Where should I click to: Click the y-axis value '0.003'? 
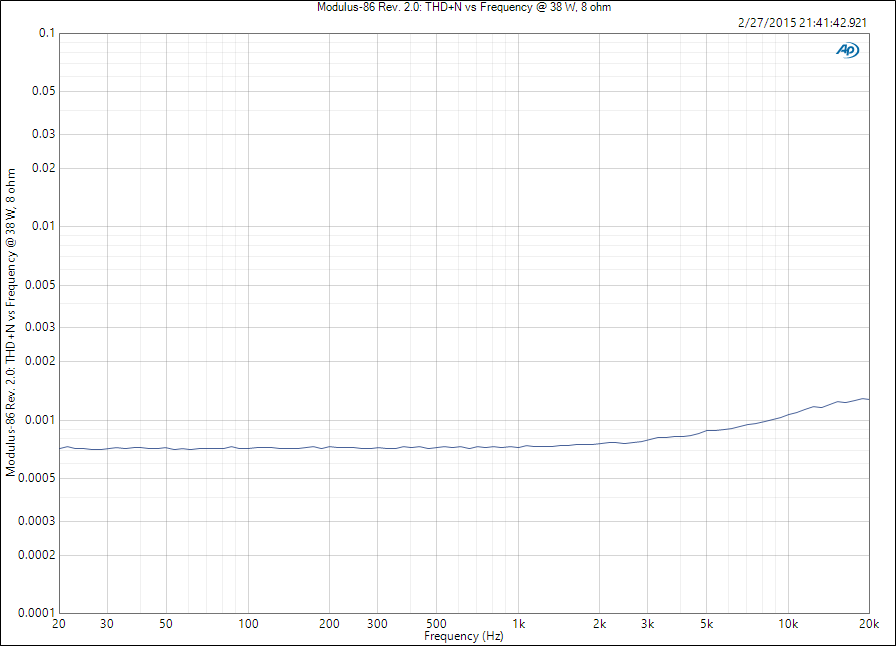point(41,327)
